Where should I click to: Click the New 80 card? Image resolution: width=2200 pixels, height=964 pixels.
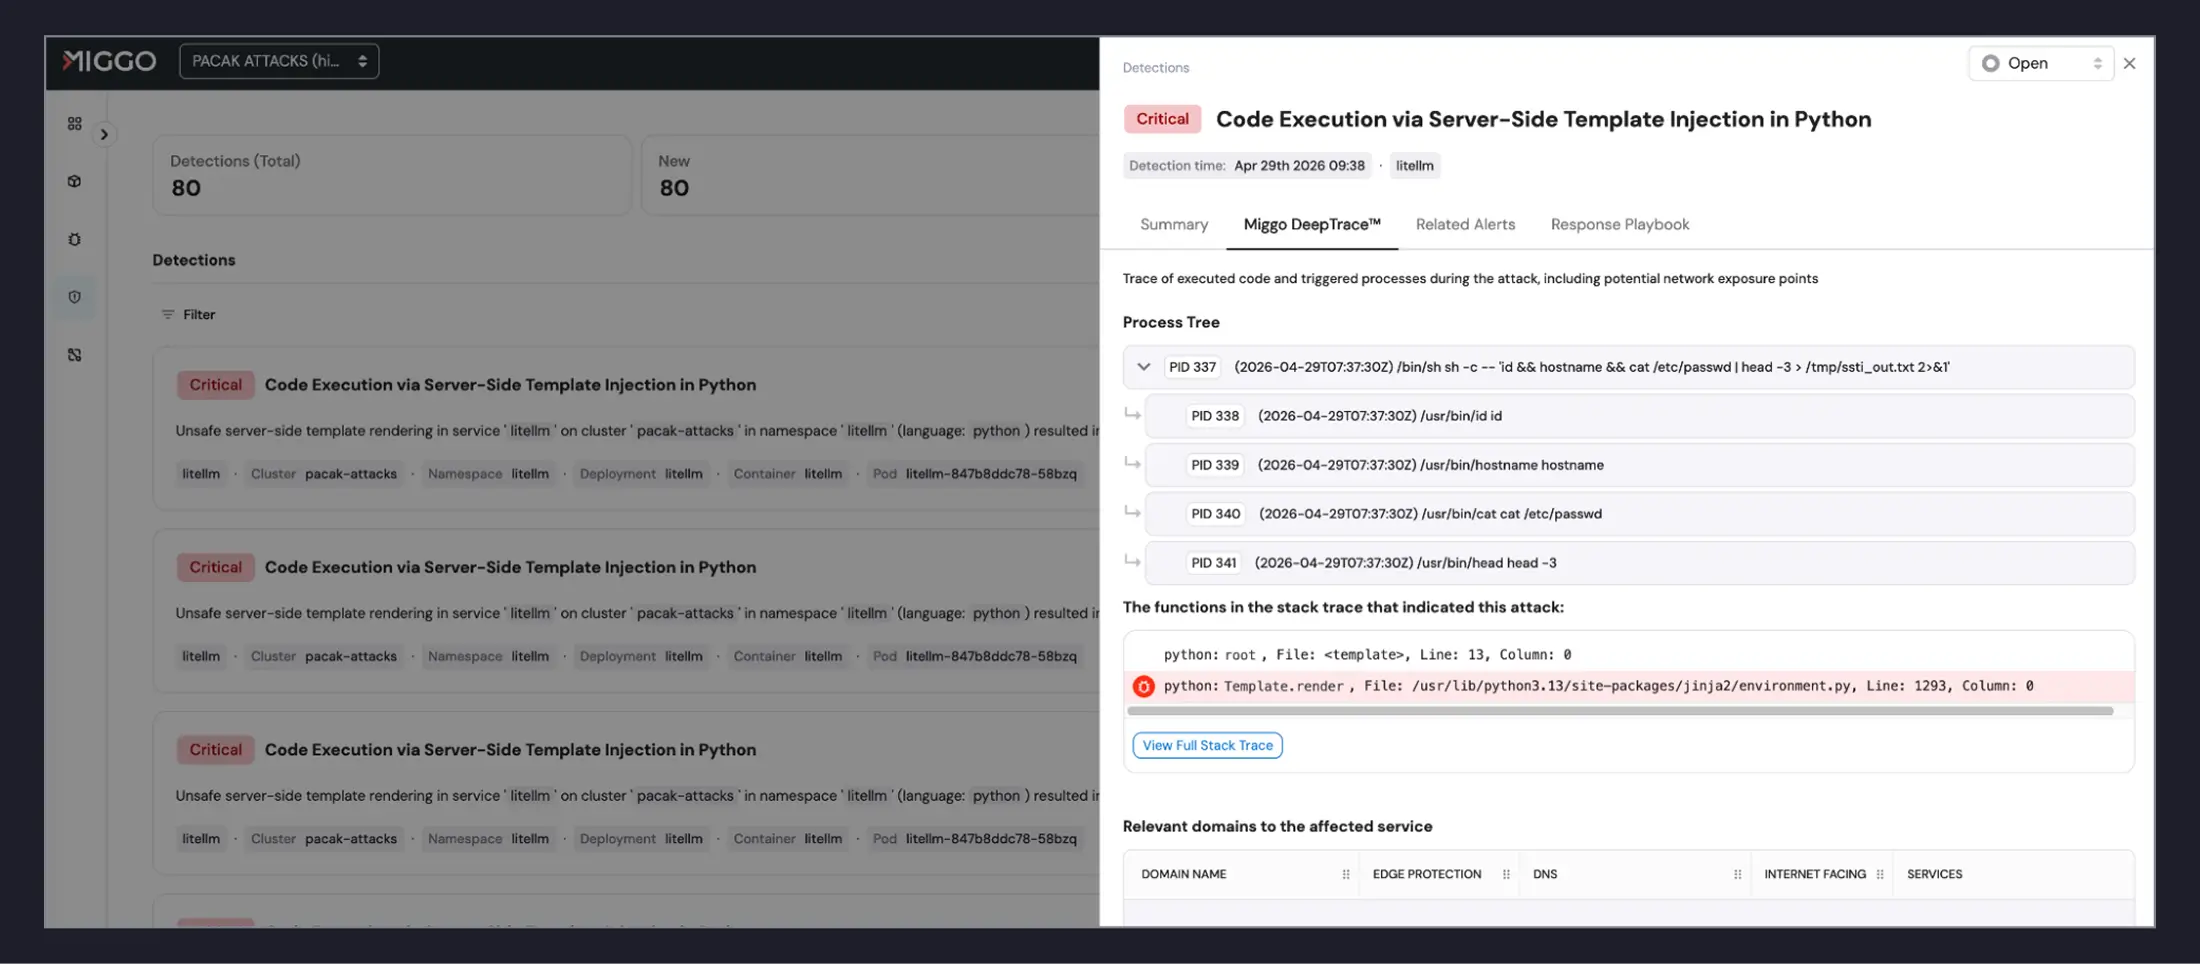pos(870,175)
